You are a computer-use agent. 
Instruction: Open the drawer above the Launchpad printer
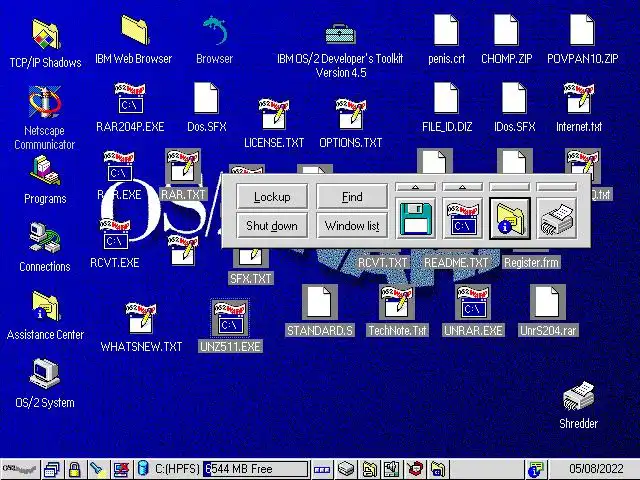pyautogui.click(x=557, y=187)
